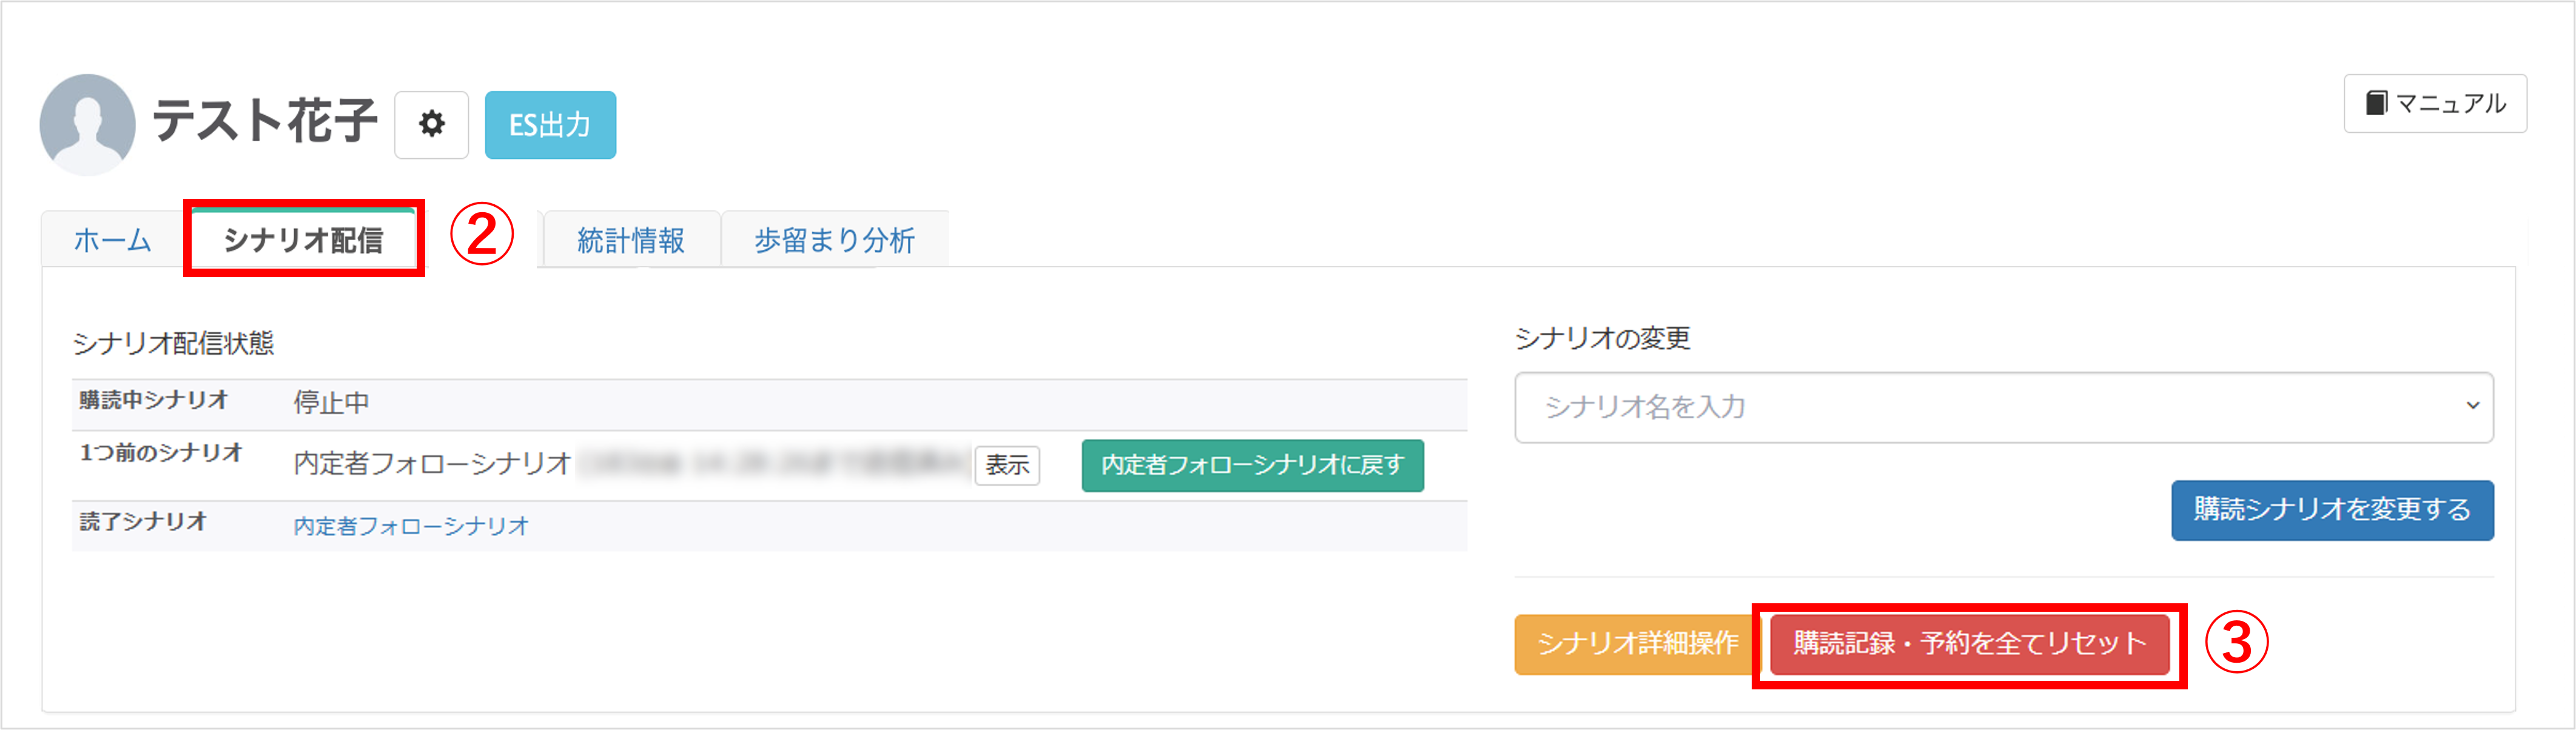
Task: Click the テスト花子 user name heading
Action: coord(264,122)
